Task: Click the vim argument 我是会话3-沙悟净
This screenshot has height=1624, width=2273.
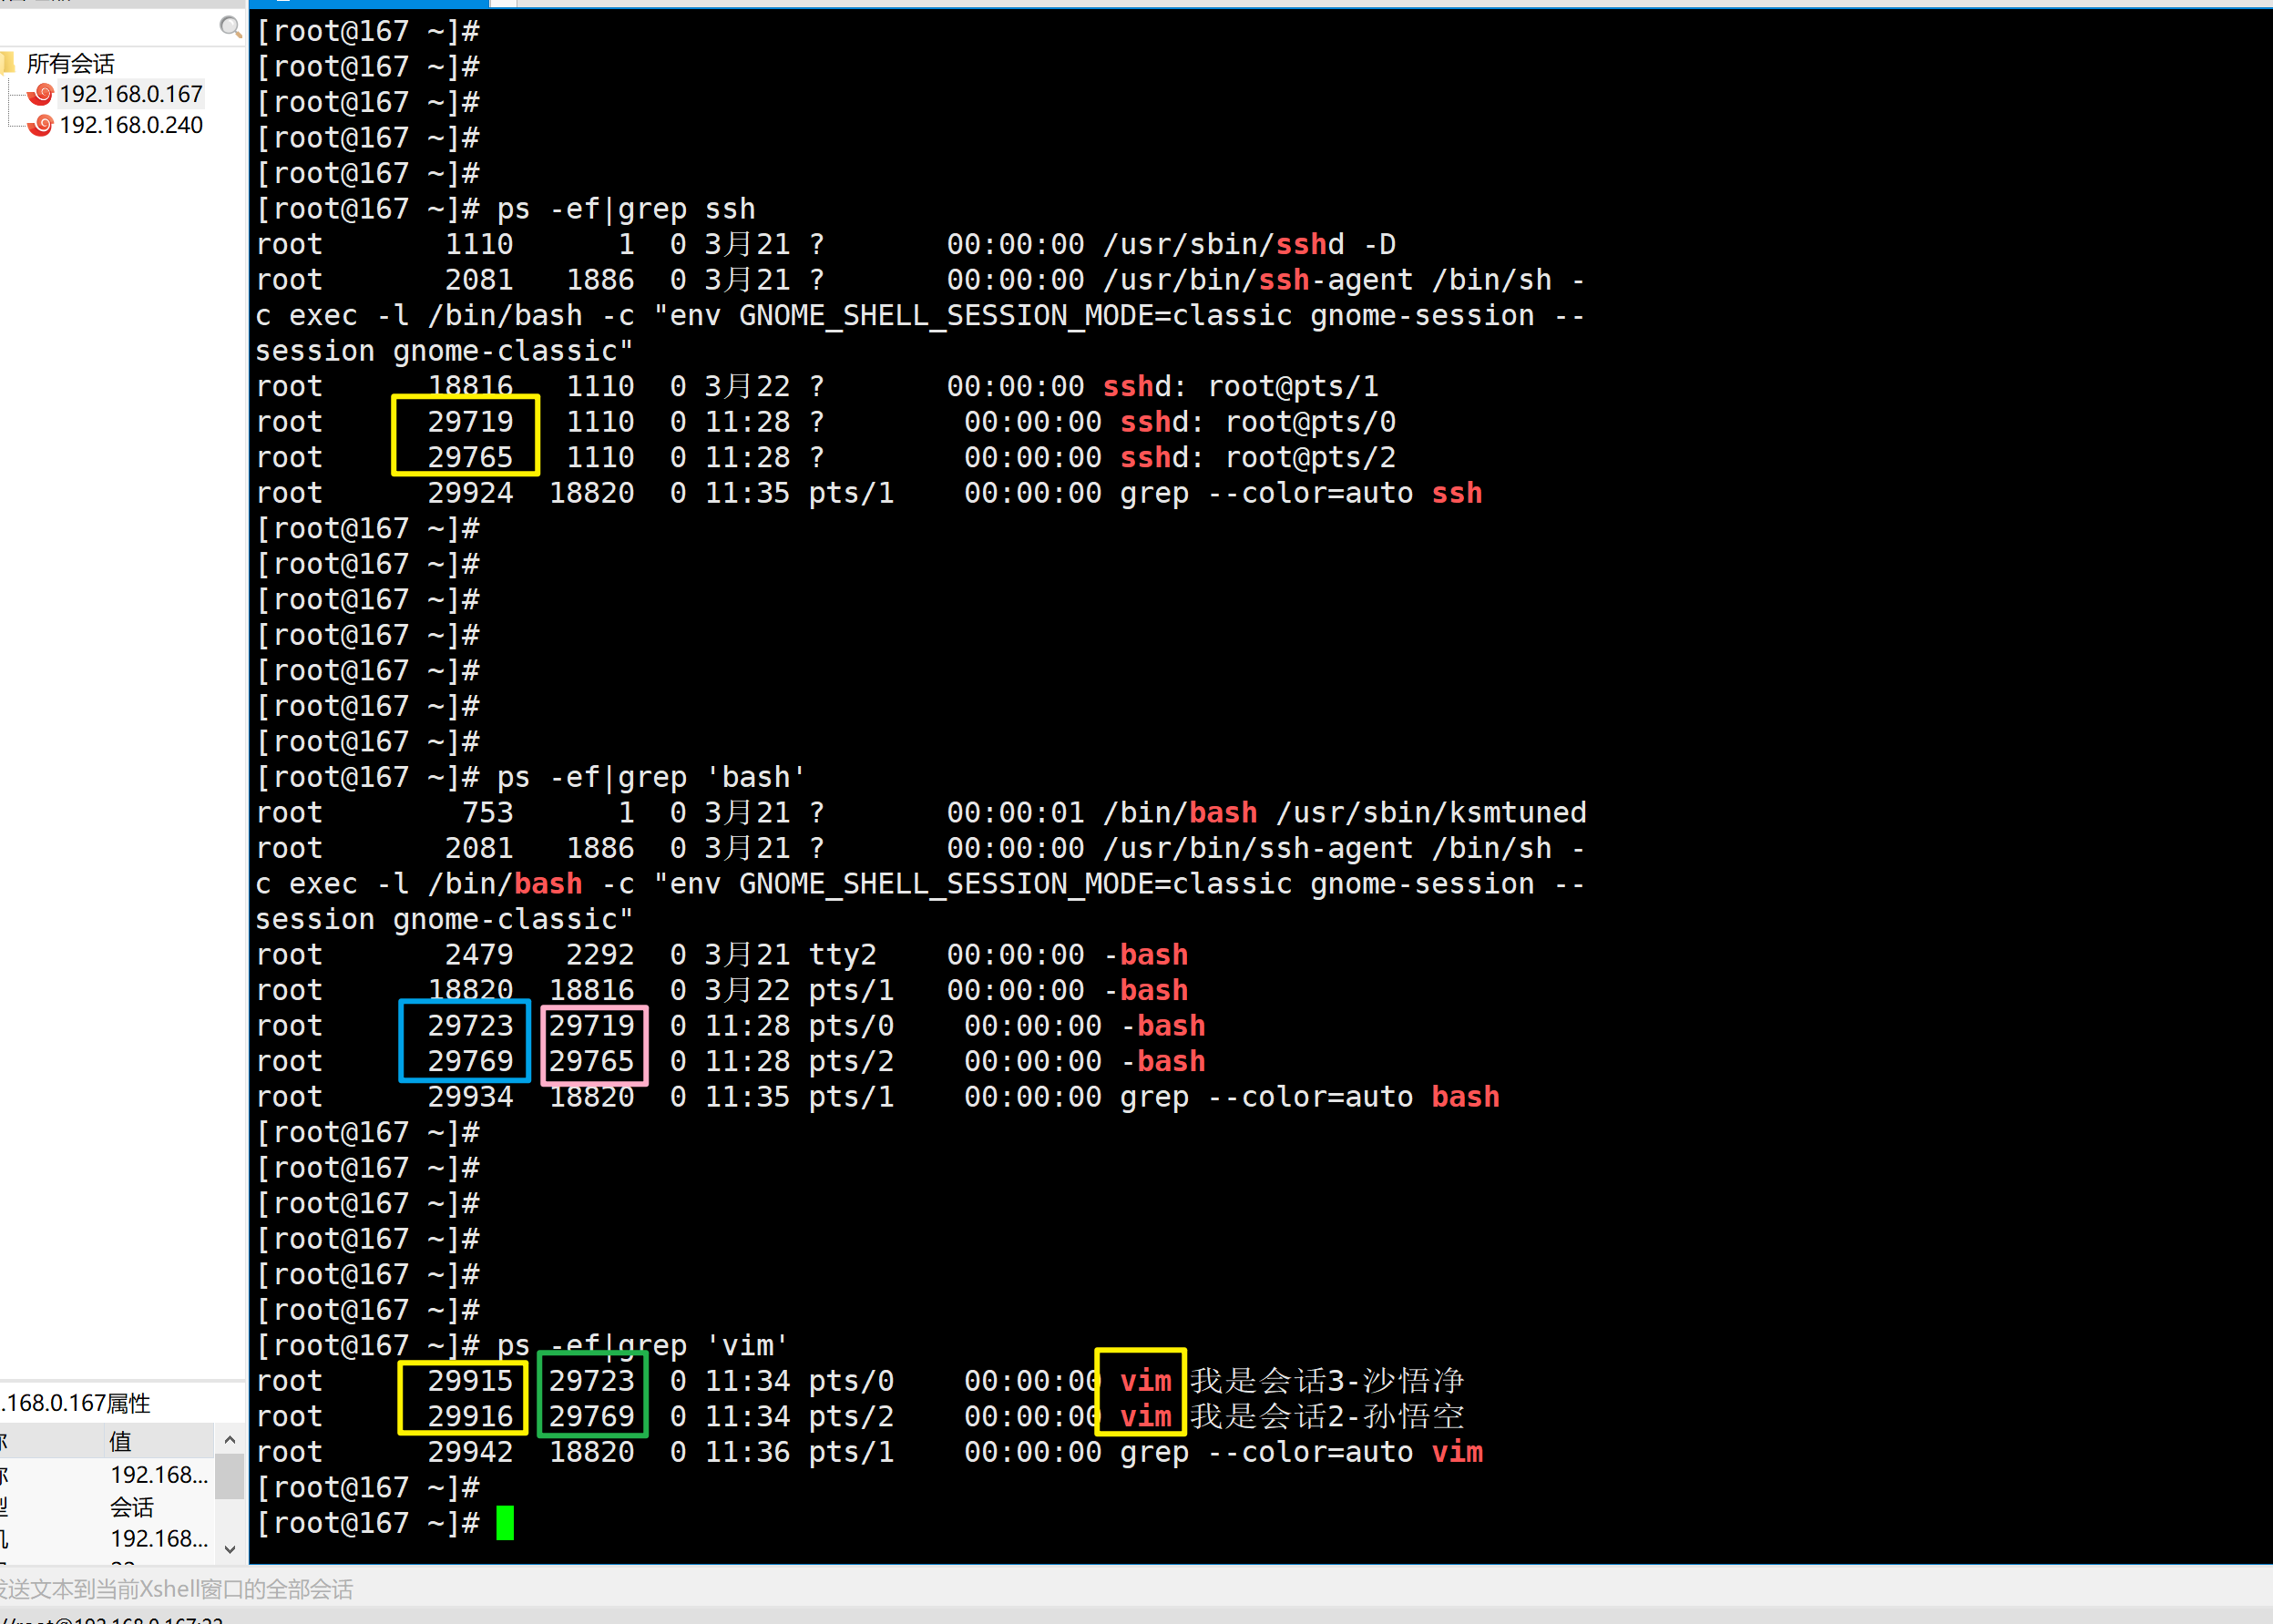Action: tap(1327, 1381)
